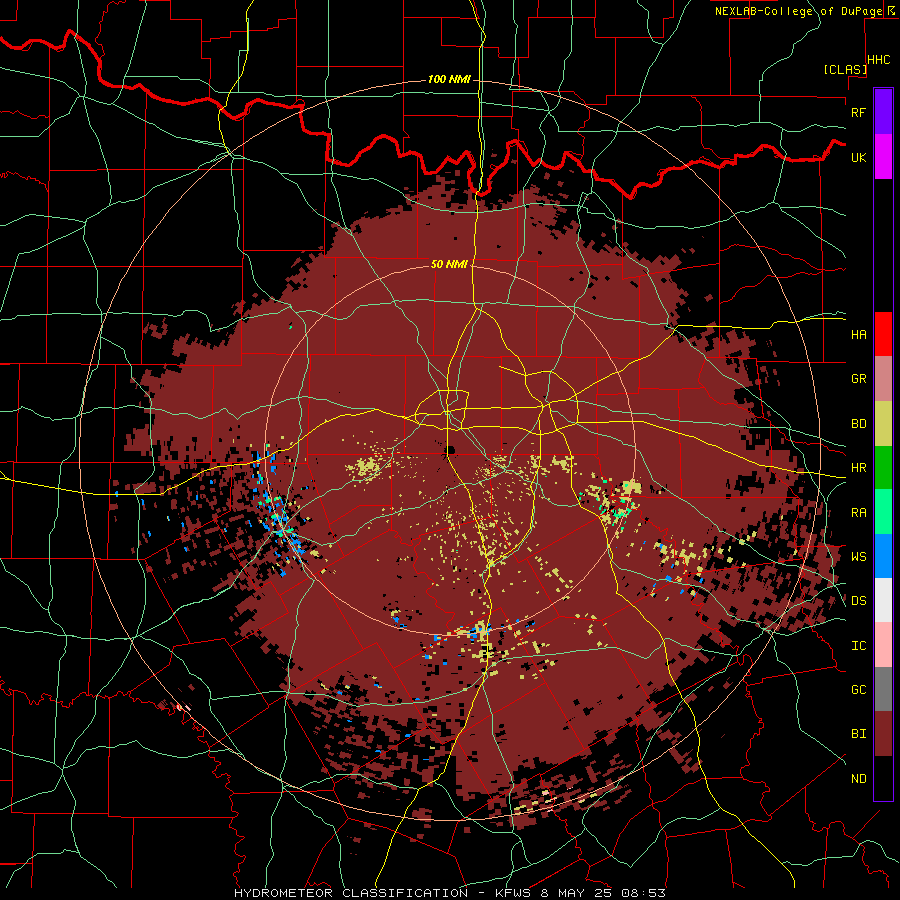Click the blue WS legend swatch
Viewport: 900px width, 900px height.
883,556
